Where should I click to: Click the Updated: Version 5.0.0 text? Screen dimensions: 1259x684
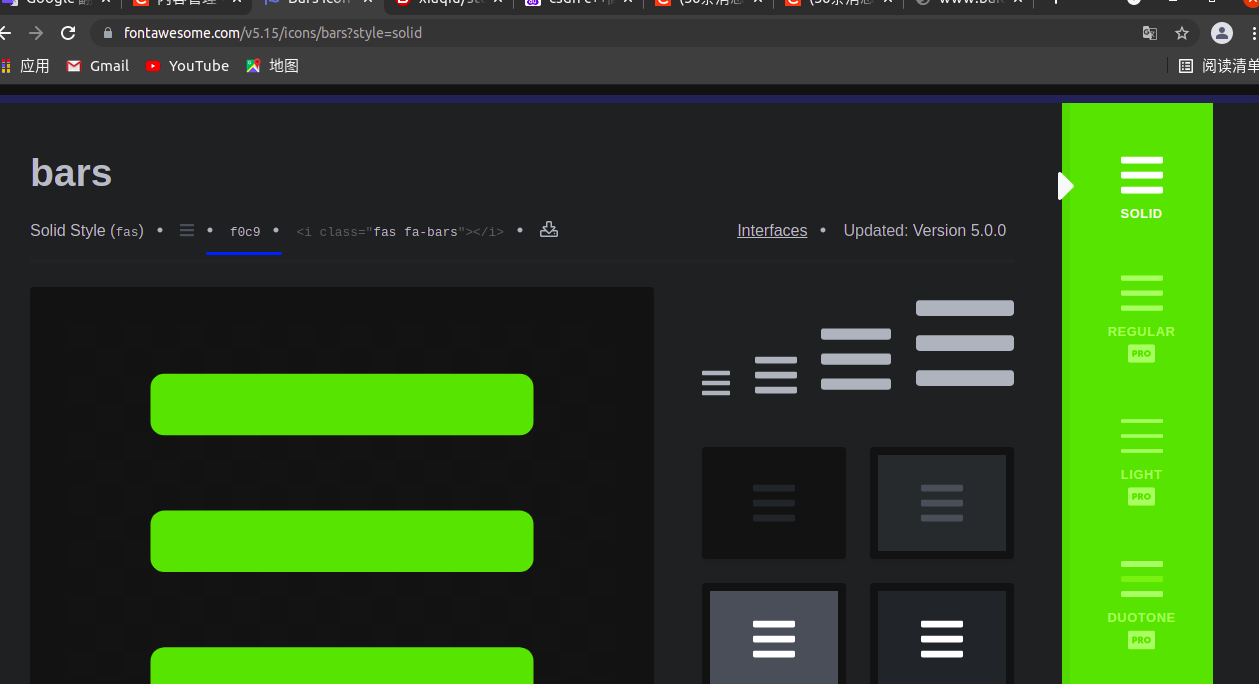925,230
